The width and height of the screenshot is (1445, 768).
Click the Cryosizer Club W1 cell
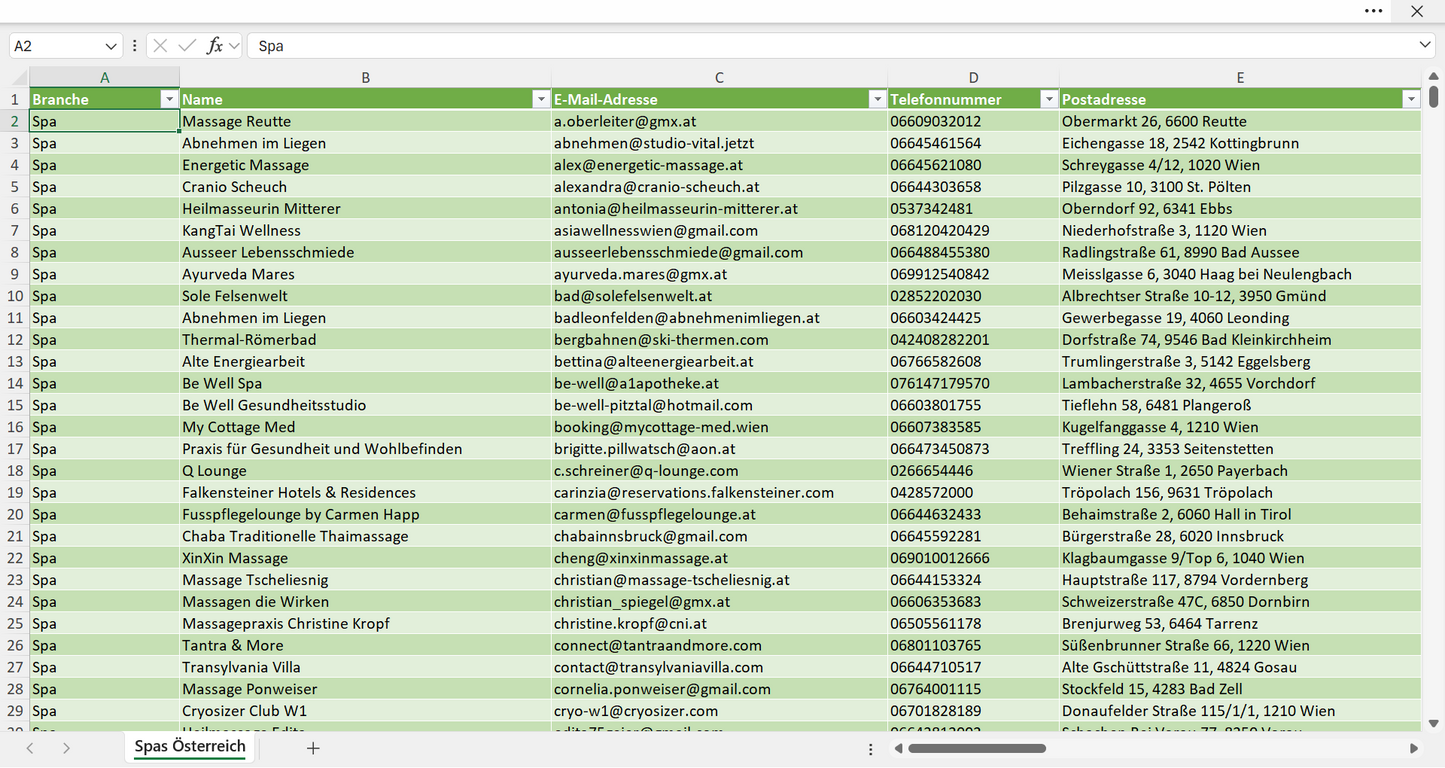(366, 711)
